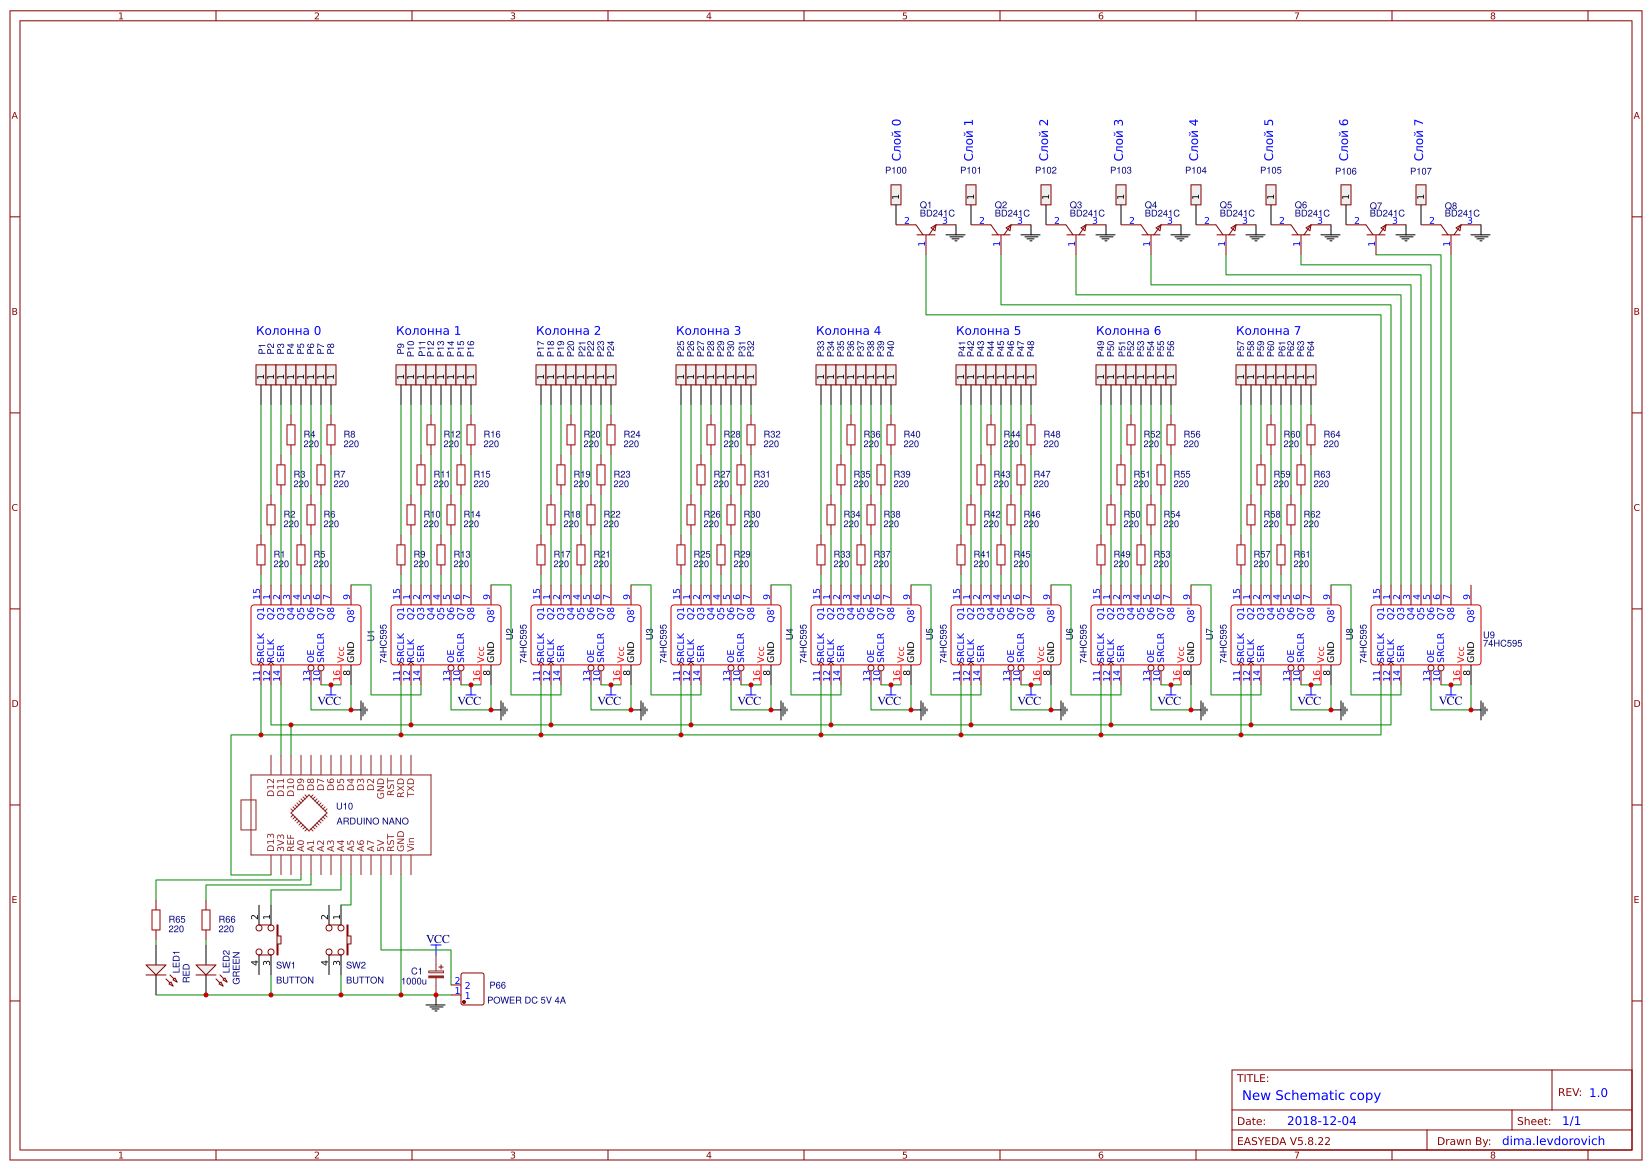Click the date field 2018-12-04
1652x1170 pixels.
tap(1321, 1121)
